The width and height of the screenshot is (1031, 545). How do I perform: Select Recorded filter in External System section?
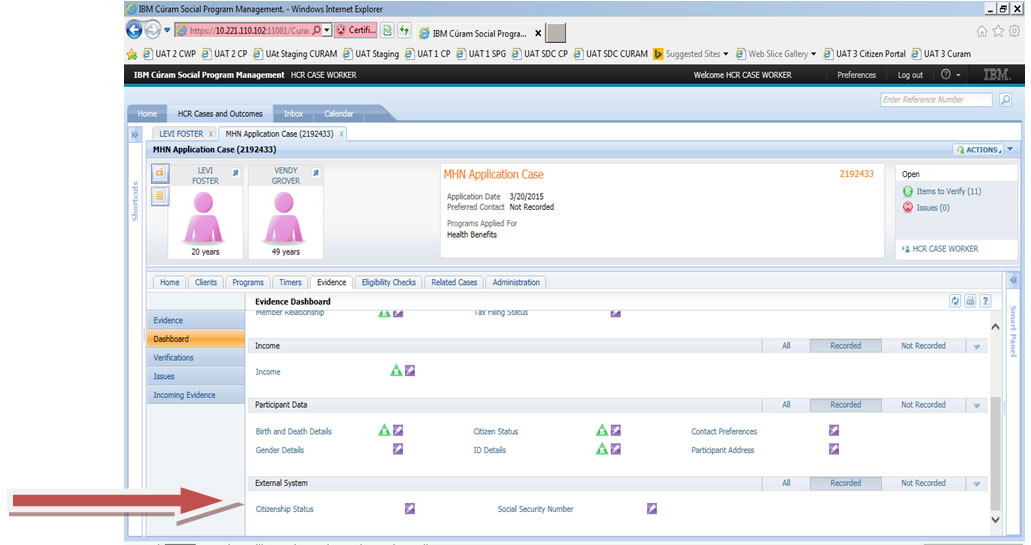pos(846,483)
